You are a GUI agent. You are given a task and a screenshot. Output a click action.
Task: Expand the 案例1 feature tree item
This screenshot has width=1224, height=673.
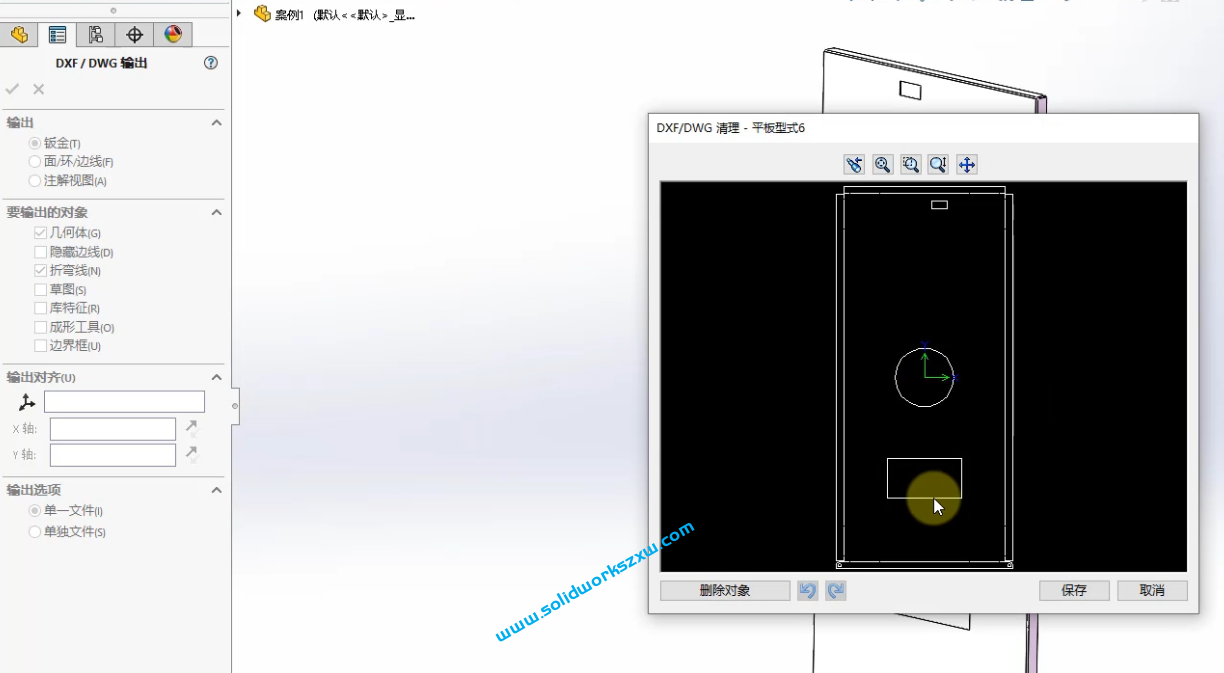(x=240, y=14)
